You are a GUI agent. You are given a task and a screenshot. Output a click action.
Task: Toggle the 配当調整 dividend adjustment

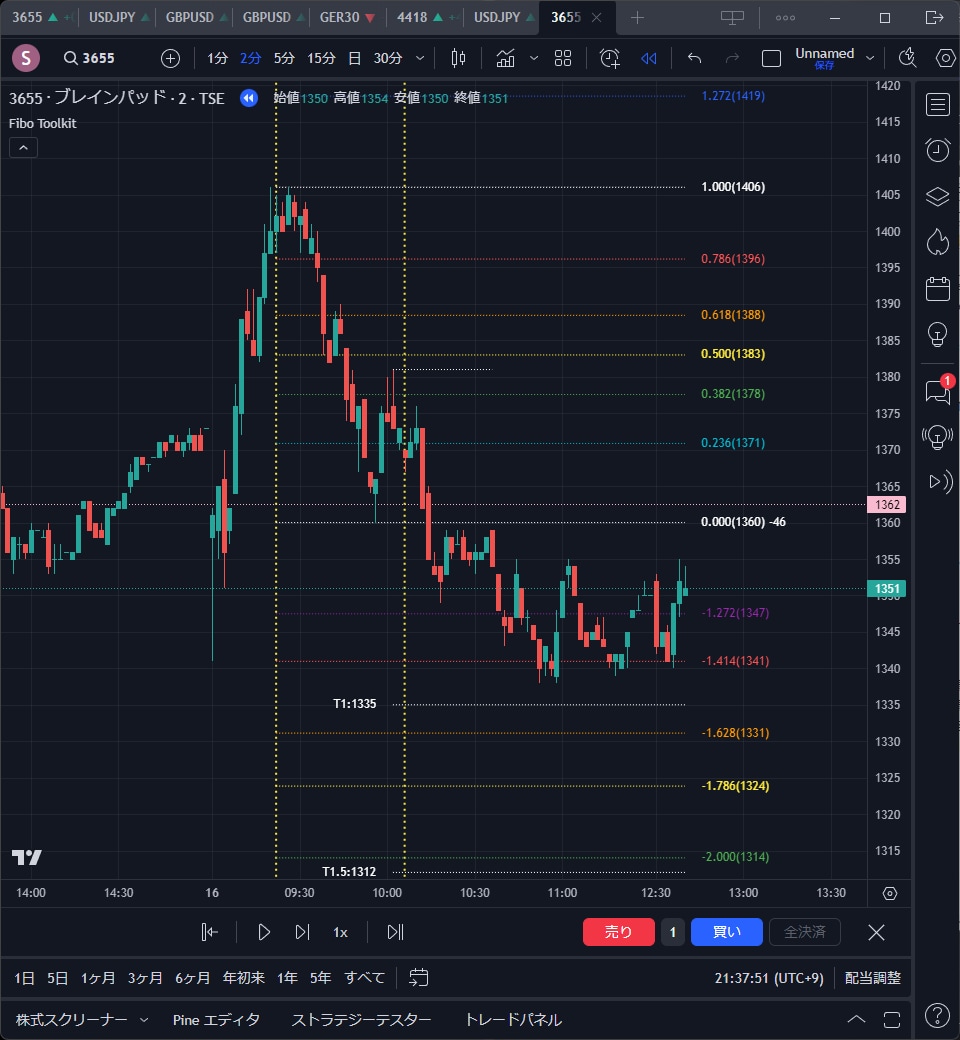click(x=872, y=978)
